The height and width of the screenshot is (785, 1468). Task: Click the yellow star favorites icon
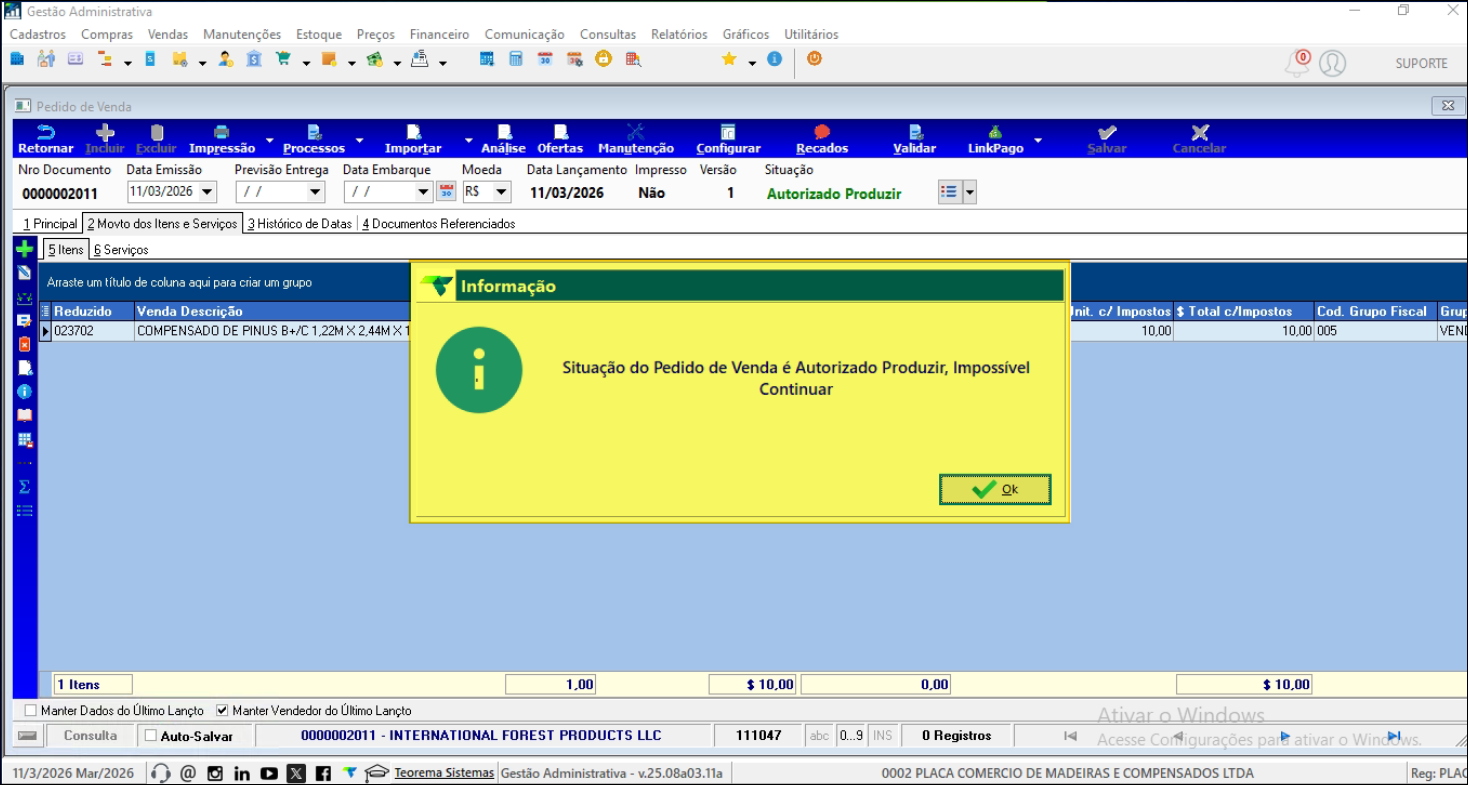(729, 60)
